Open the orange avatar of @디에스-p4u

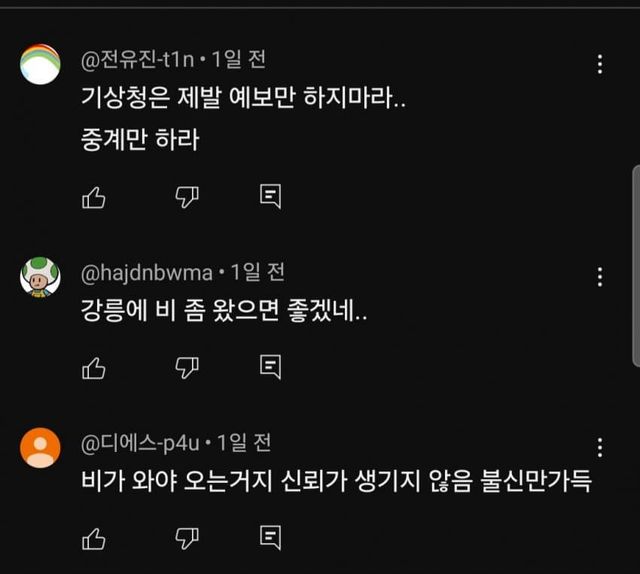click(40, 447)
